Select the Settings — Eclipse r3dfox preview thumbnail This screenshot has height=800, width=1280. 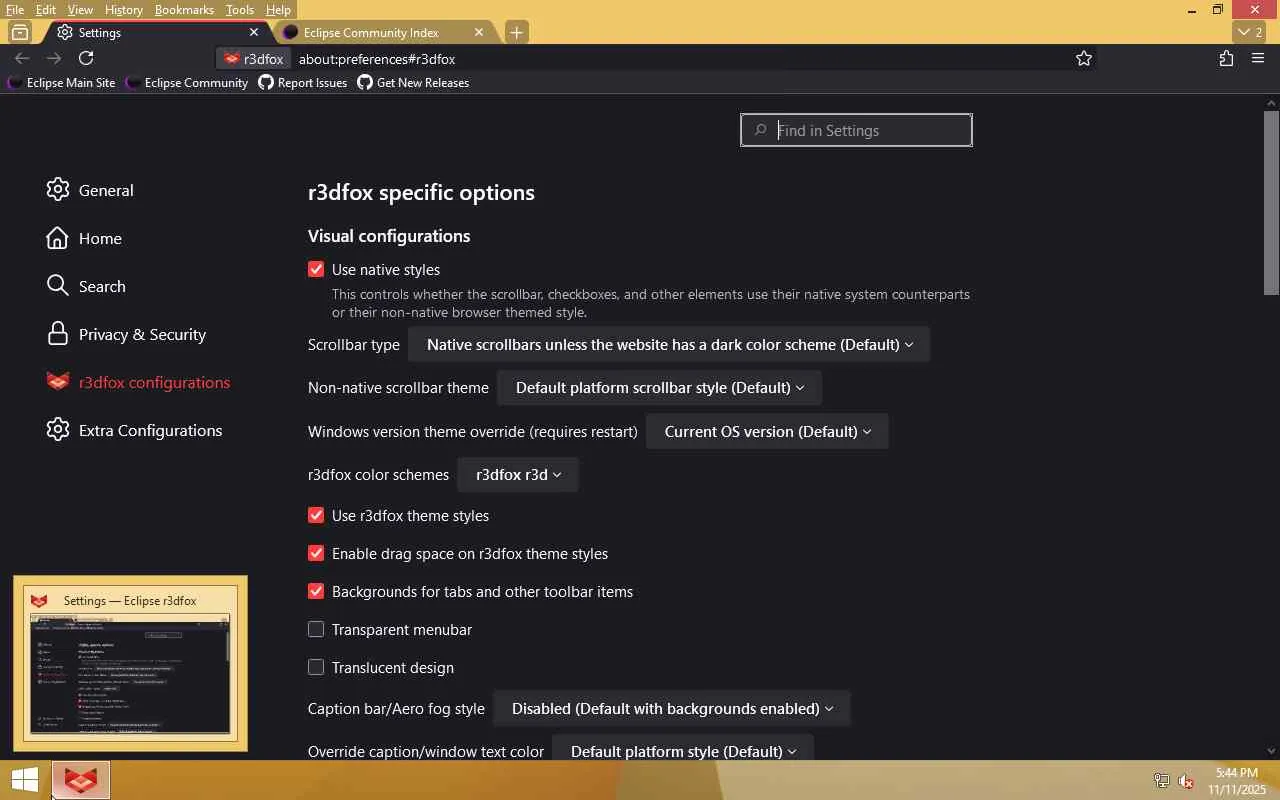130,664
